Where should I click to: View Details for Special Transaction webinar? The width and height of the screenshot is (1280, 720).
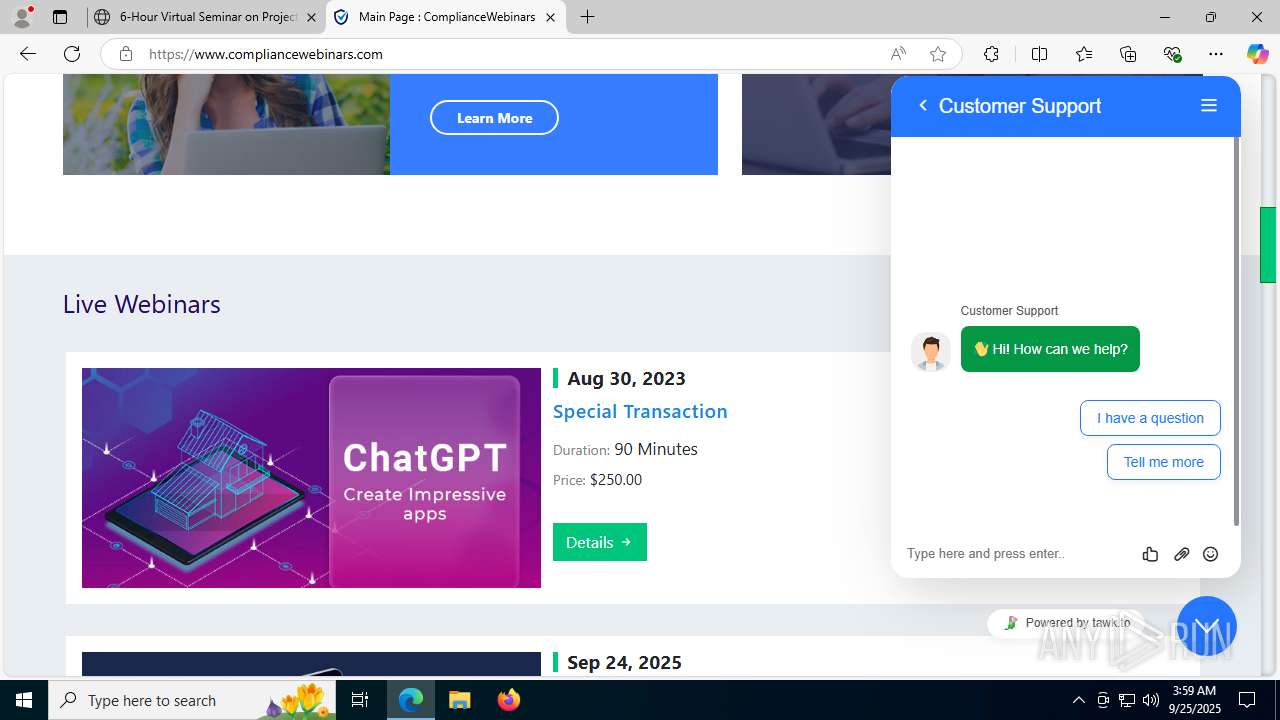coord(600,542)
